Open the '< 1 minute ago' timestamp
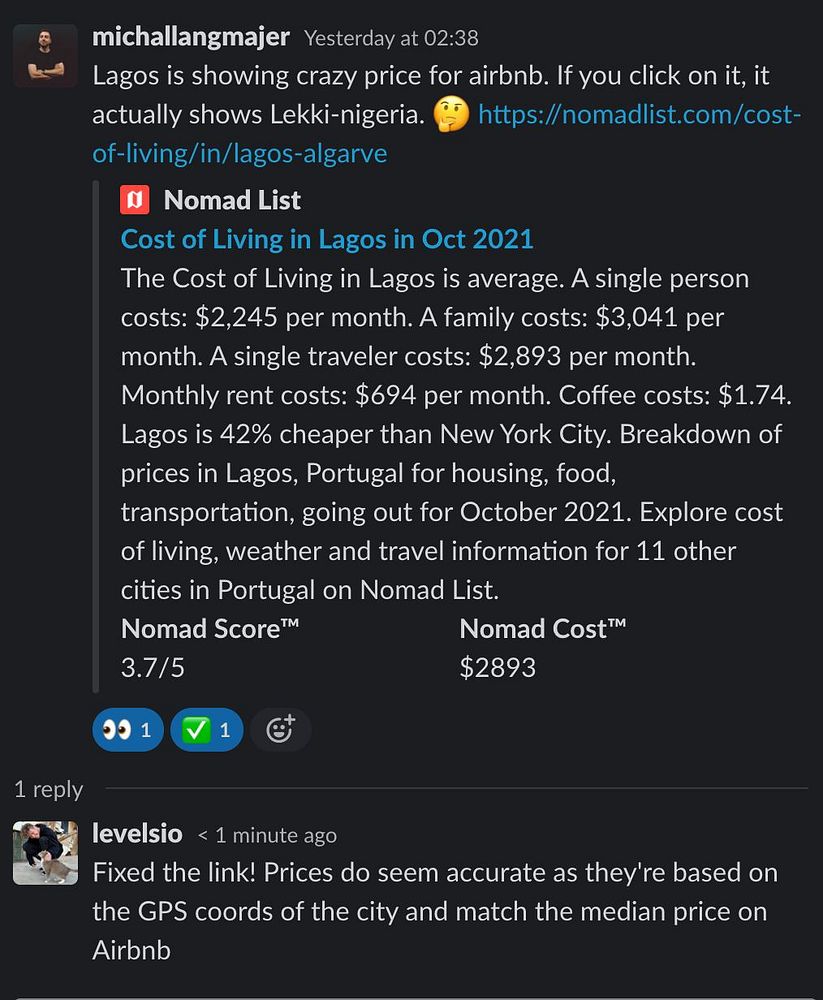The width and height of the screenshot is (823, 1000). click(x=267, y=835)
